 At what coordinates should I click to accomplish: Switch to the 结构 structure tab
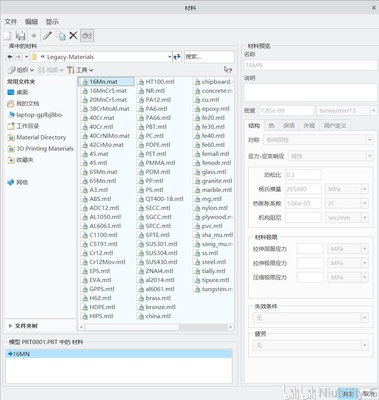click(x=254, y=125)
